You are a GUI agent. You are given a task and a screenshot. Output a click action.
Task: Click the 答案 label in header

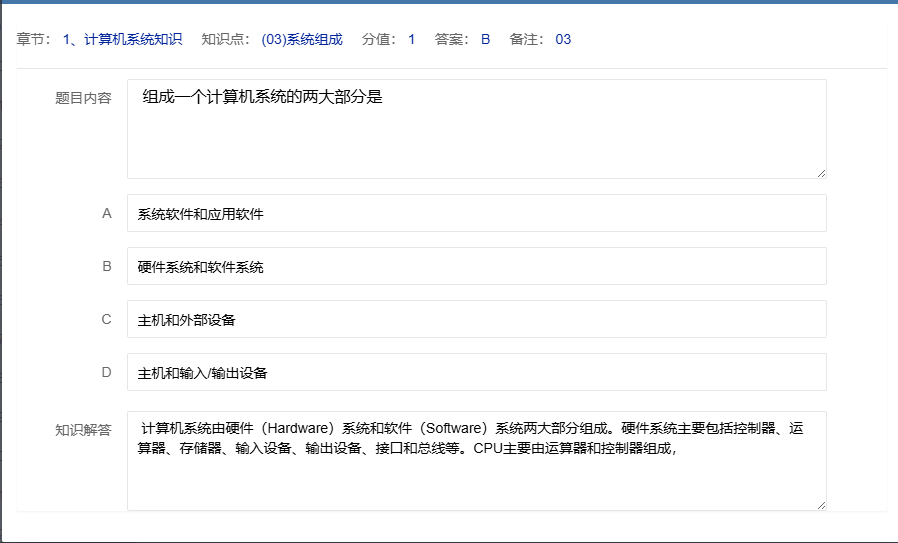click(x=451, y=40)
